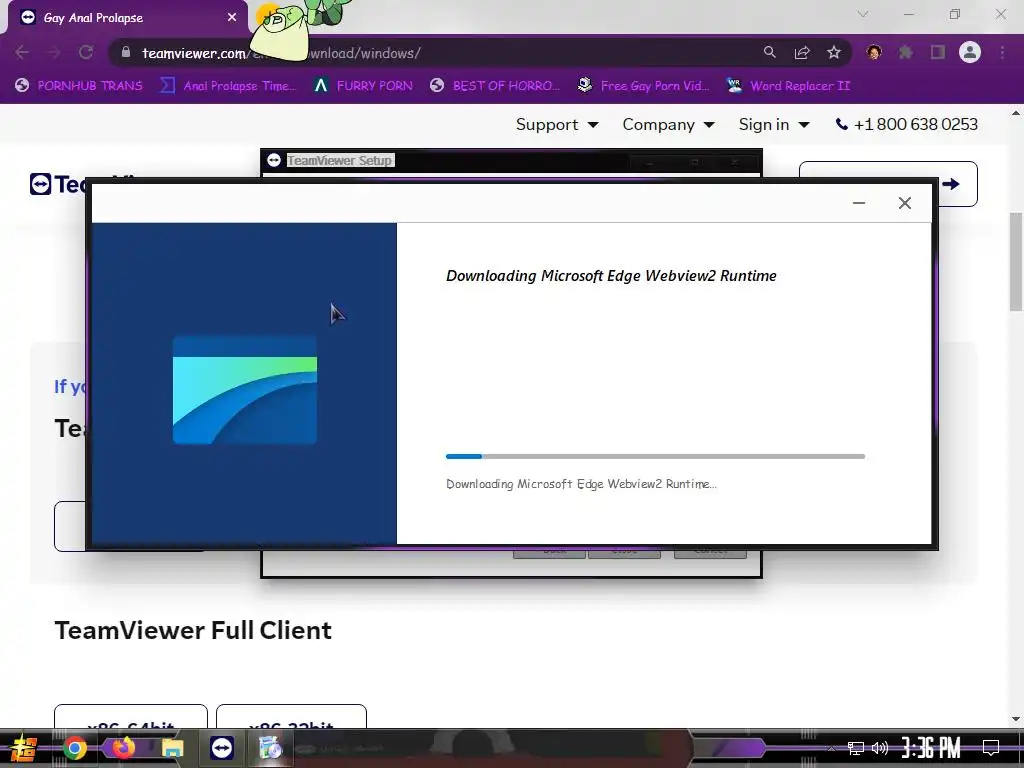This screenshot has height=768, width=1024.
Task: Click the x86 64bit download button
Action: 131,716
